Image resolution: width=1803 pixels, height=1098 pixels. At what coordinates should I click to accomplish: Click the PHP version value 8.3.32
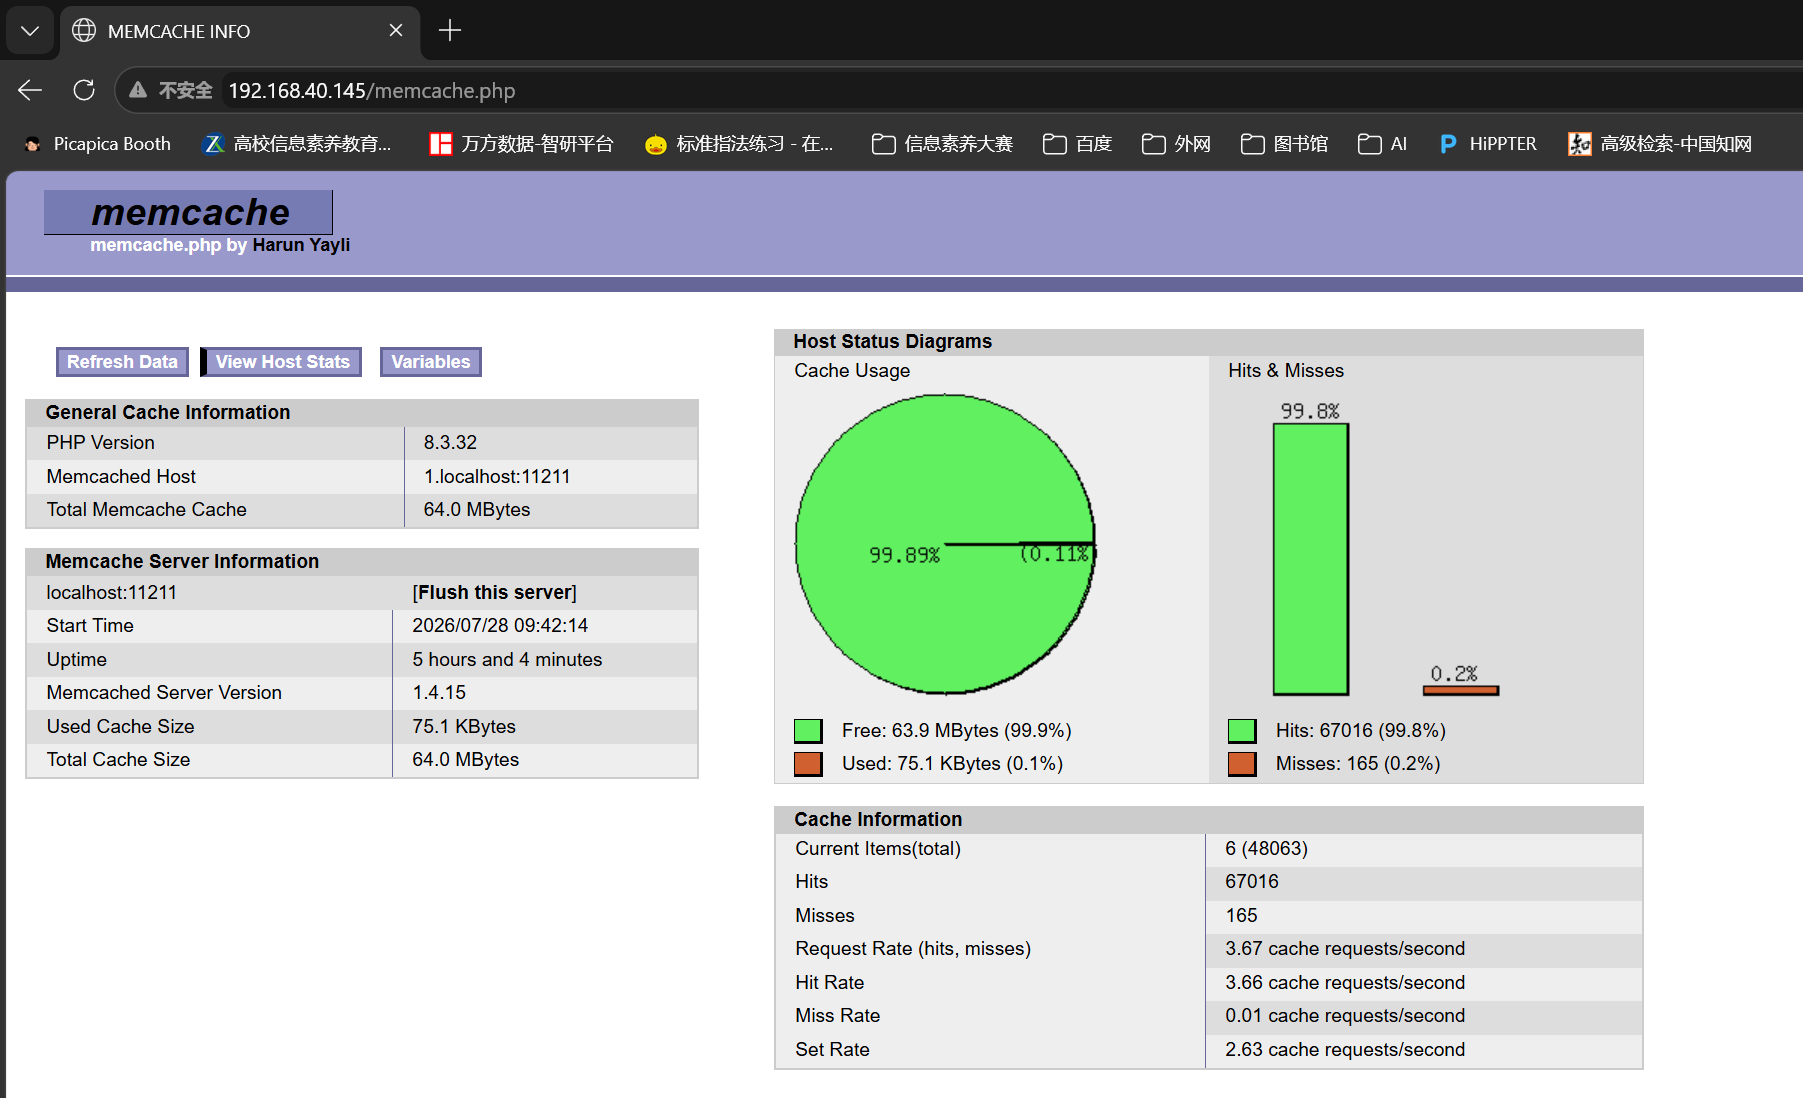pos(450,442)
